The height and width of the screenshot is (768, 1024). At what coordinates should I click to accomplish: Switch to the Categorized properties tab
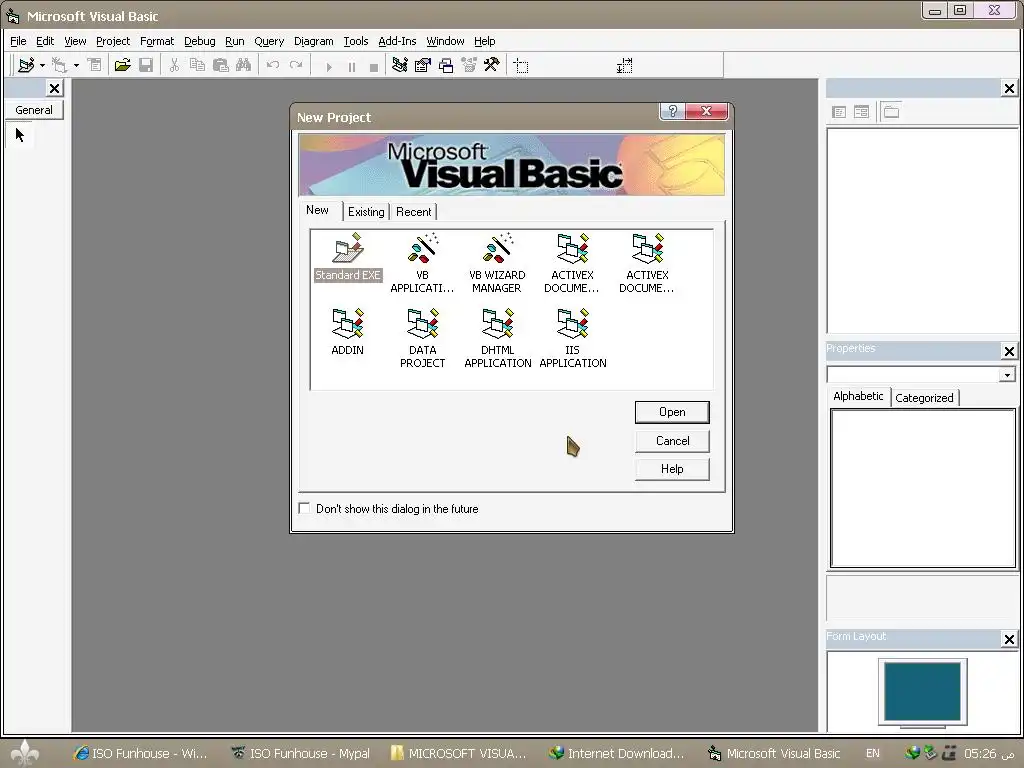924,398
